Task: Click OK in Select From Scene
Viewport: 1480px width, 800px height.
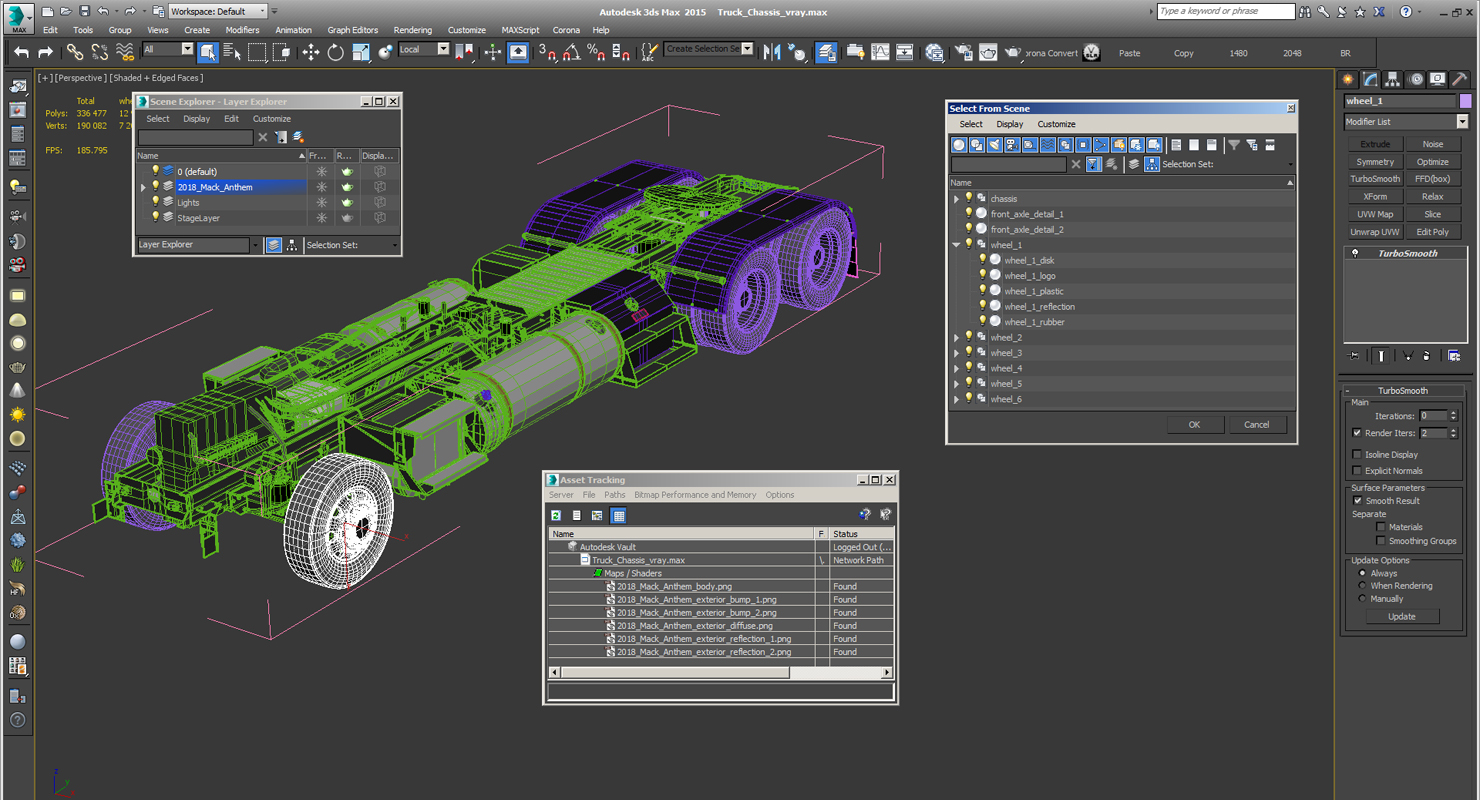Action: (x=1194, y=425)
